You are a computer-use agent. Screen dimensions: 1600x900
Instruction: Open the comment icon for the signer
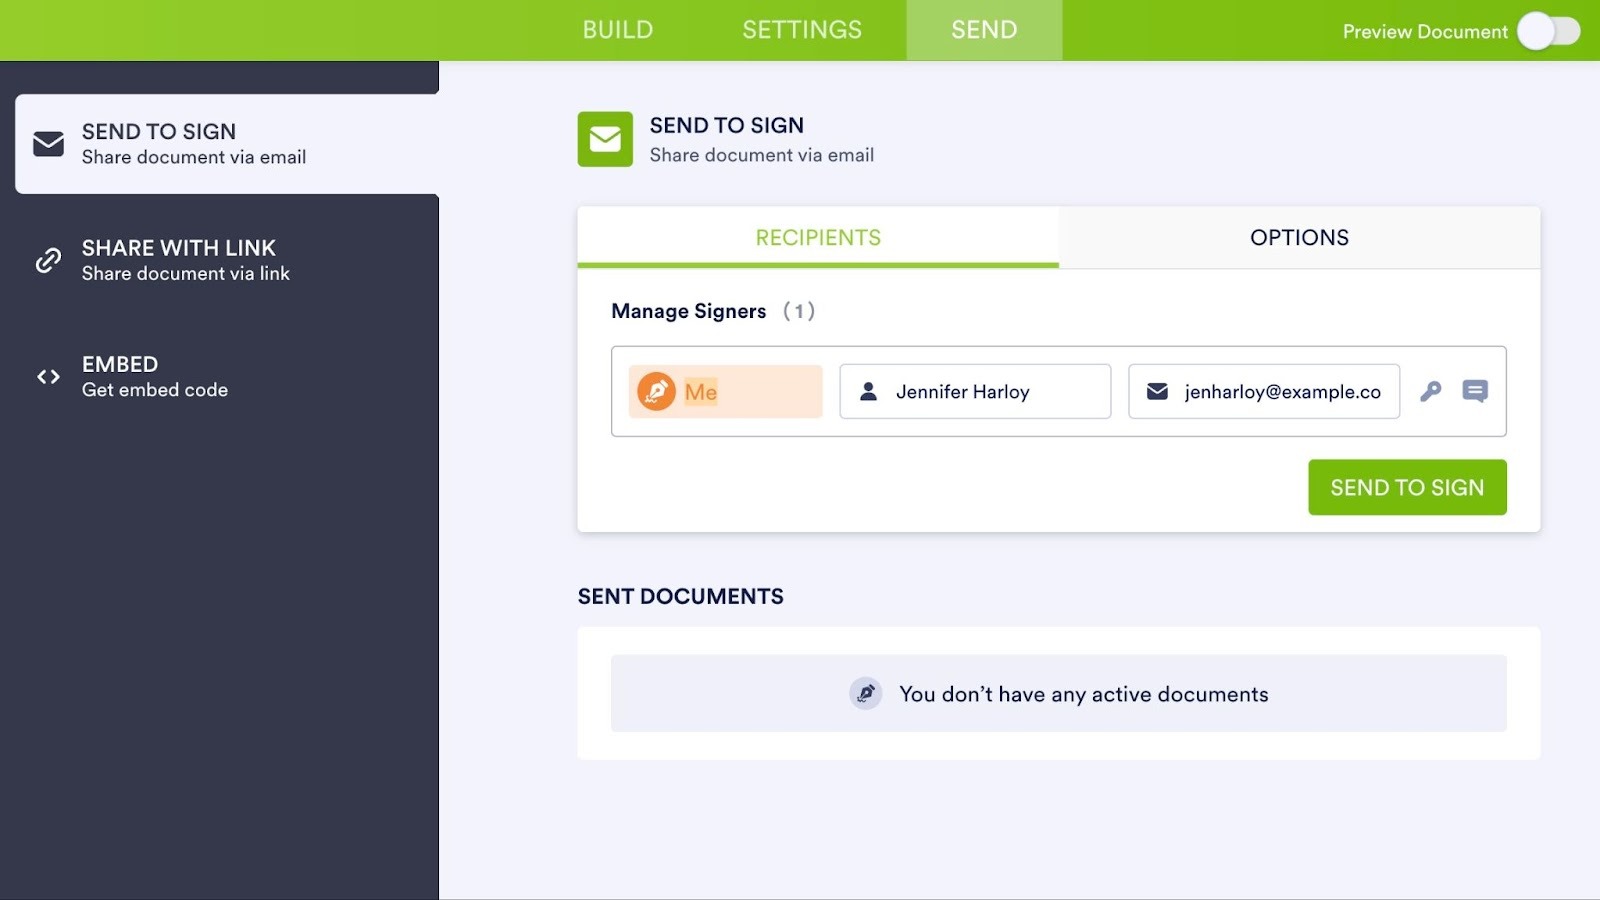tap(1474, 392)
